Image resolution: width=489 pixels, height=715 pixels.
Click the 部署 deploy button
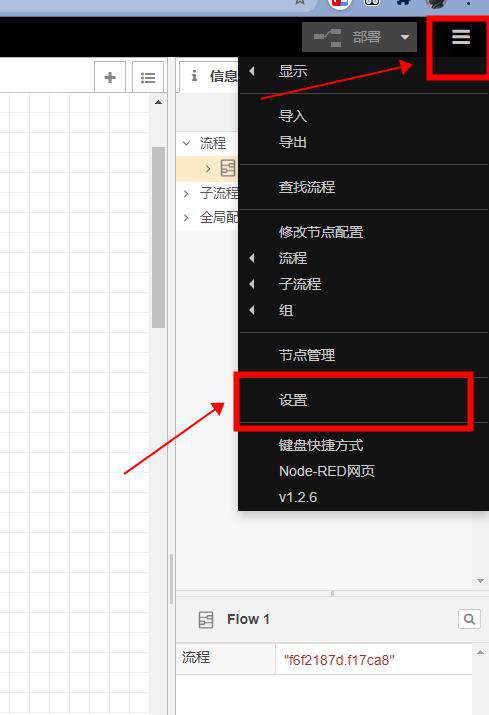click(349, 37)
